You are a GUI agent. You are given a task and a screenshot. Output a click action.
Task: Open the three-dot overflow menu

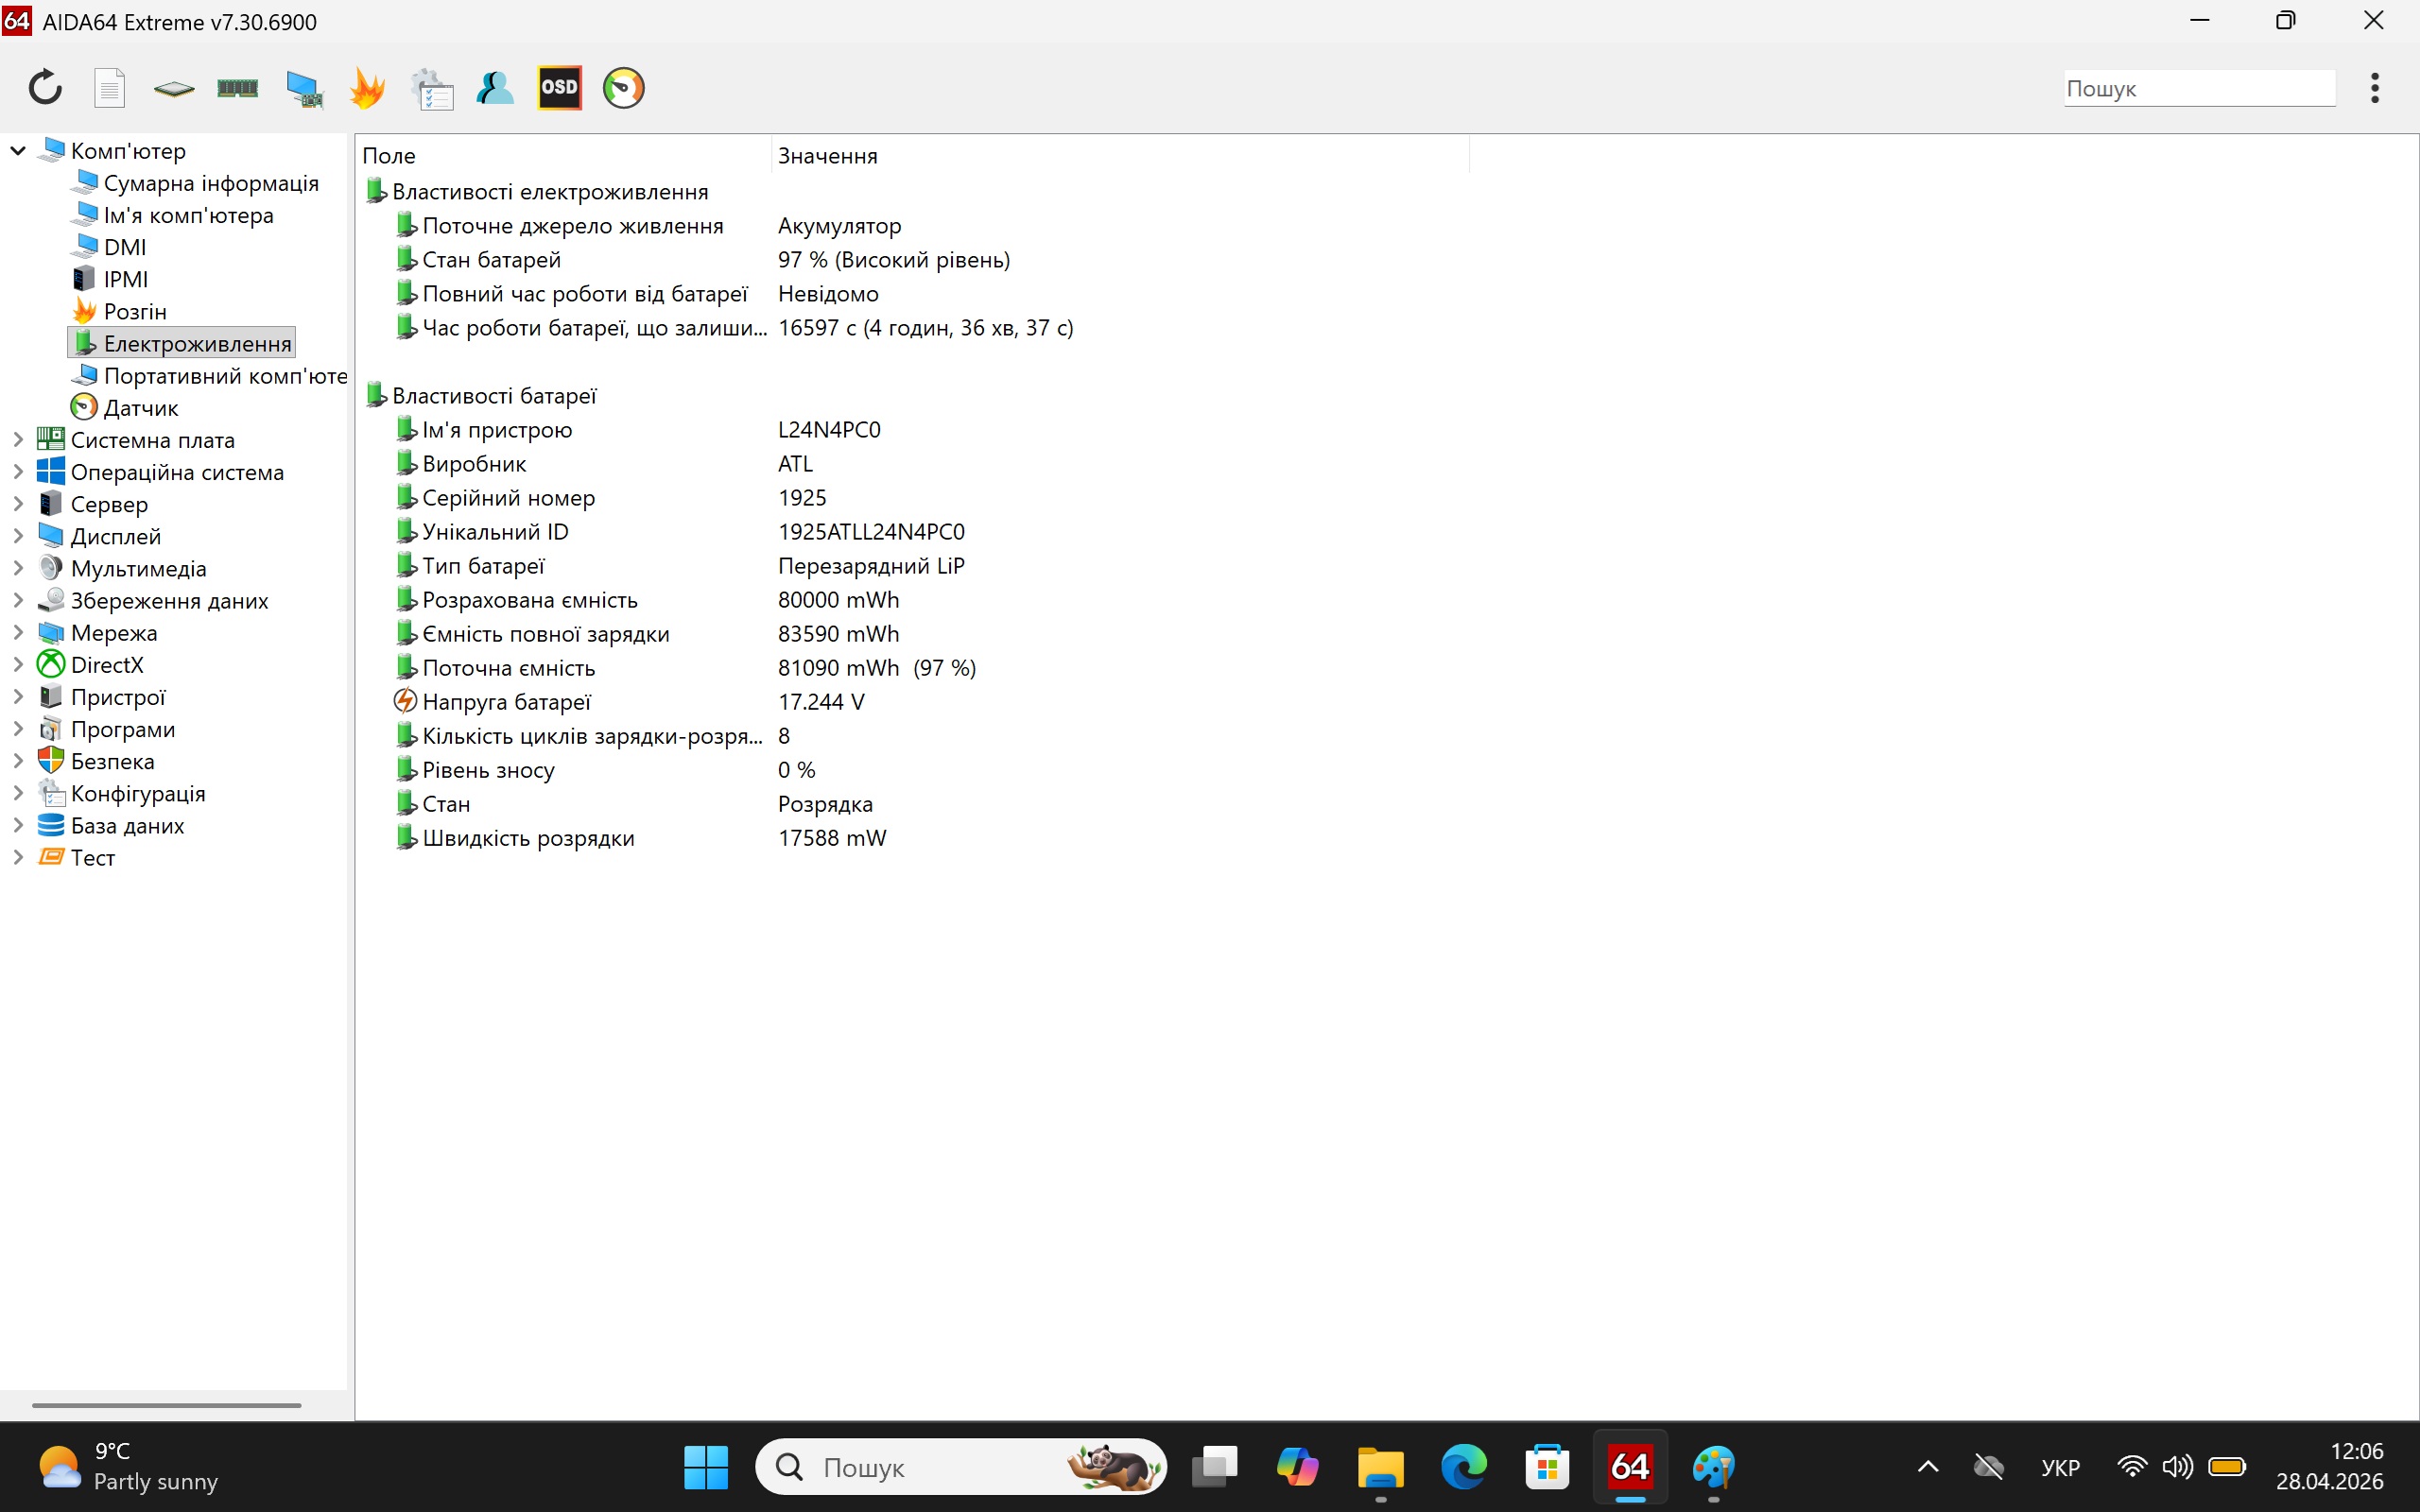2375,88
